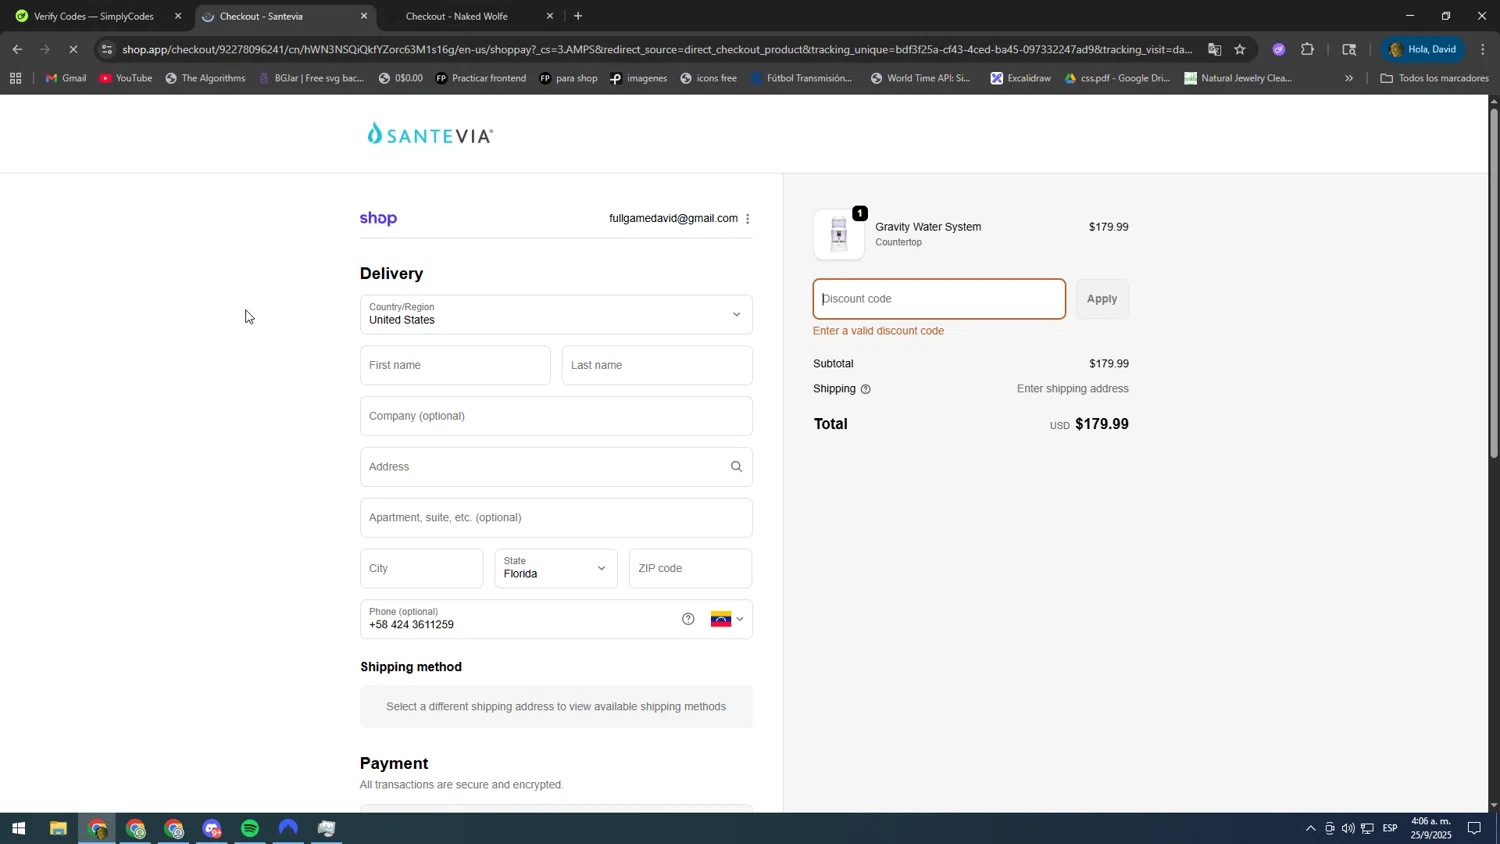Viewport: 1500px width, 844px height.
Task: Click the Shop logo
Action: 378,219
